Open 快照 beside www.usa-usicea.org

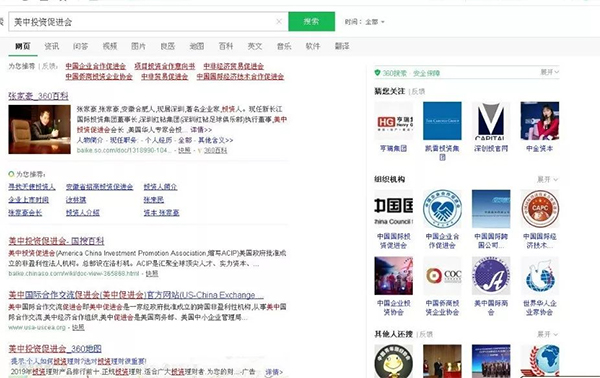point(78,327)
